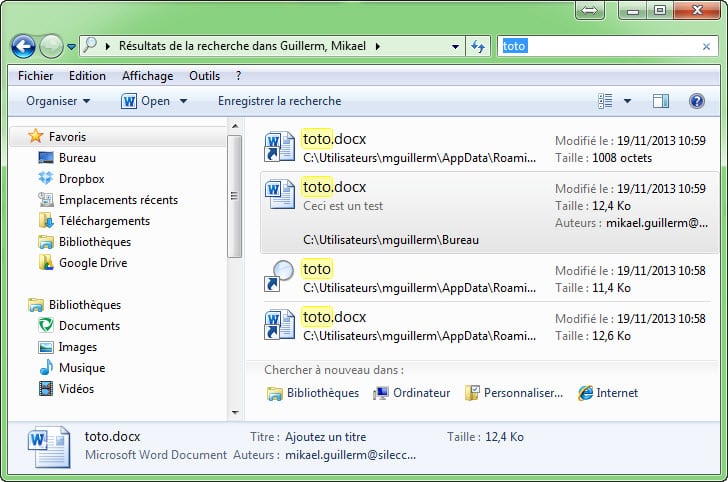Screen dimensions: 728x482
Task: Click the path C:\Utilisateurs\mguillerm\Bureau
Action: coord(391,240)
